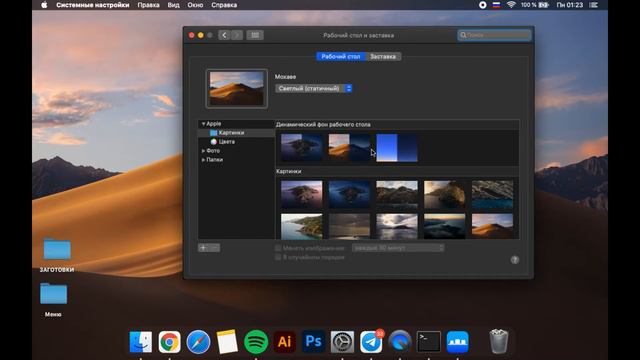The height and width of the screenshot is (360, 640).
Task: Go back in System Preferences
Action: (224, 35)
